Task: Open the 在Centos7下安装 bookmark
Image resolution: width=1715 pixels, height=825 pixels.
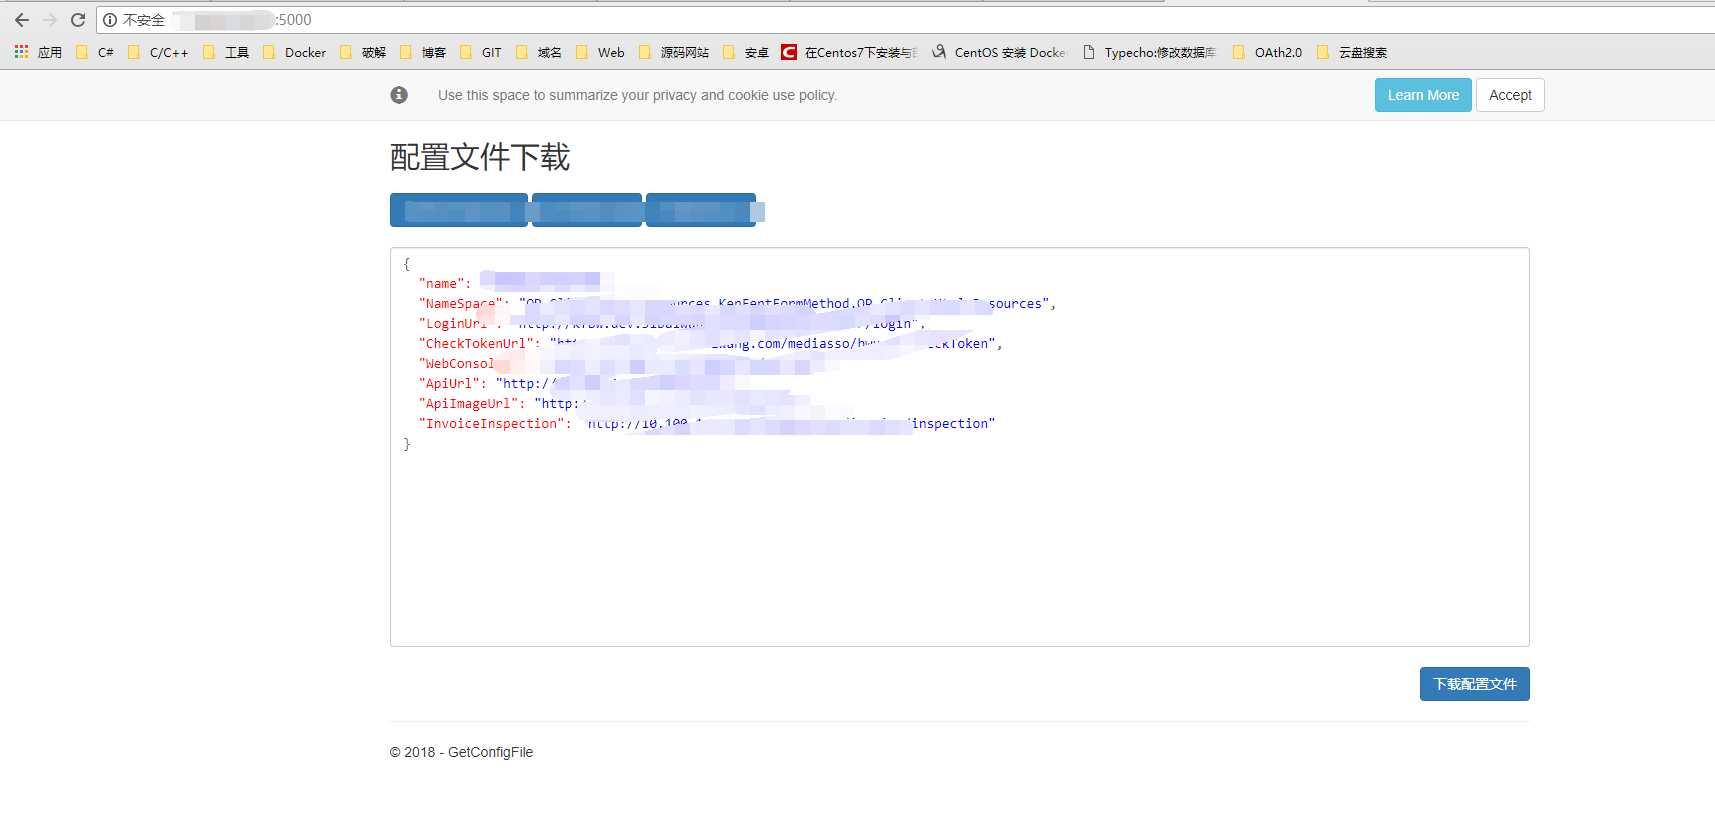Action: (x=850, y=52)
